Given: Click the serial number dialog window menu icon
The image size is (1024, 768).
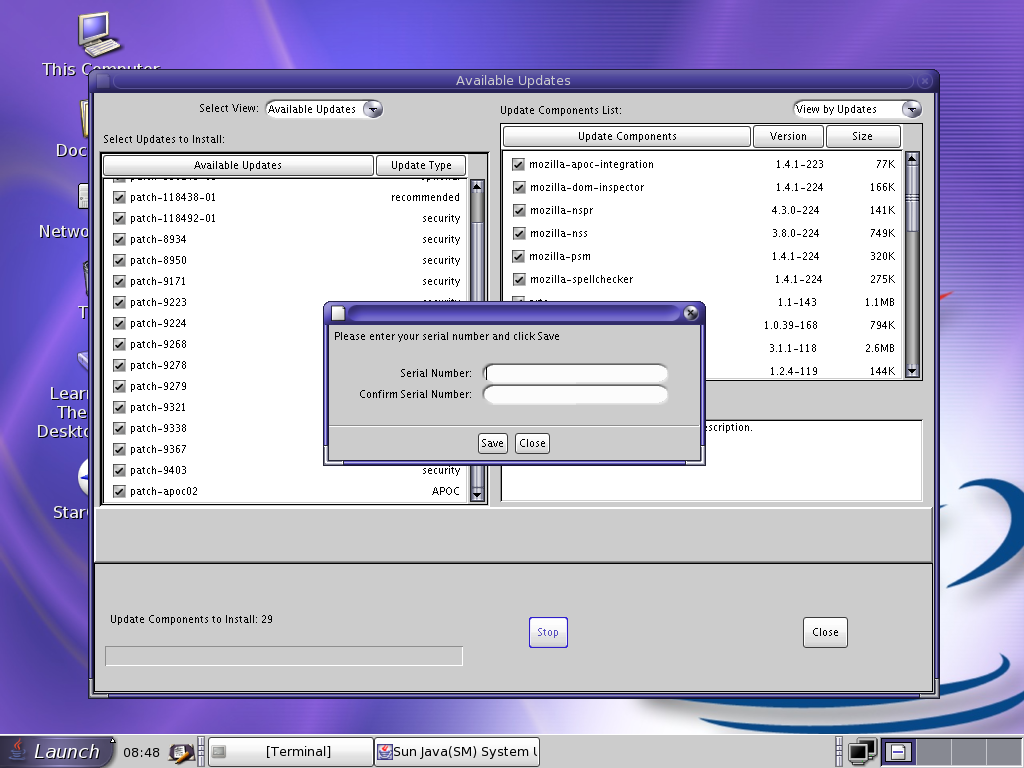Looking at the screenshot, I should click(338, 313).
